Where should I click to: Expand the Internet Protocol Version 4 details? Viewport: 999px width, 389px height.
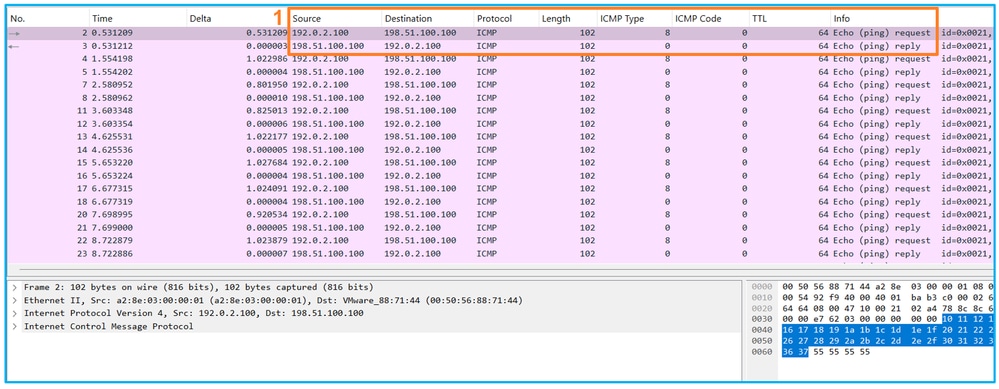tap(14, 313)
